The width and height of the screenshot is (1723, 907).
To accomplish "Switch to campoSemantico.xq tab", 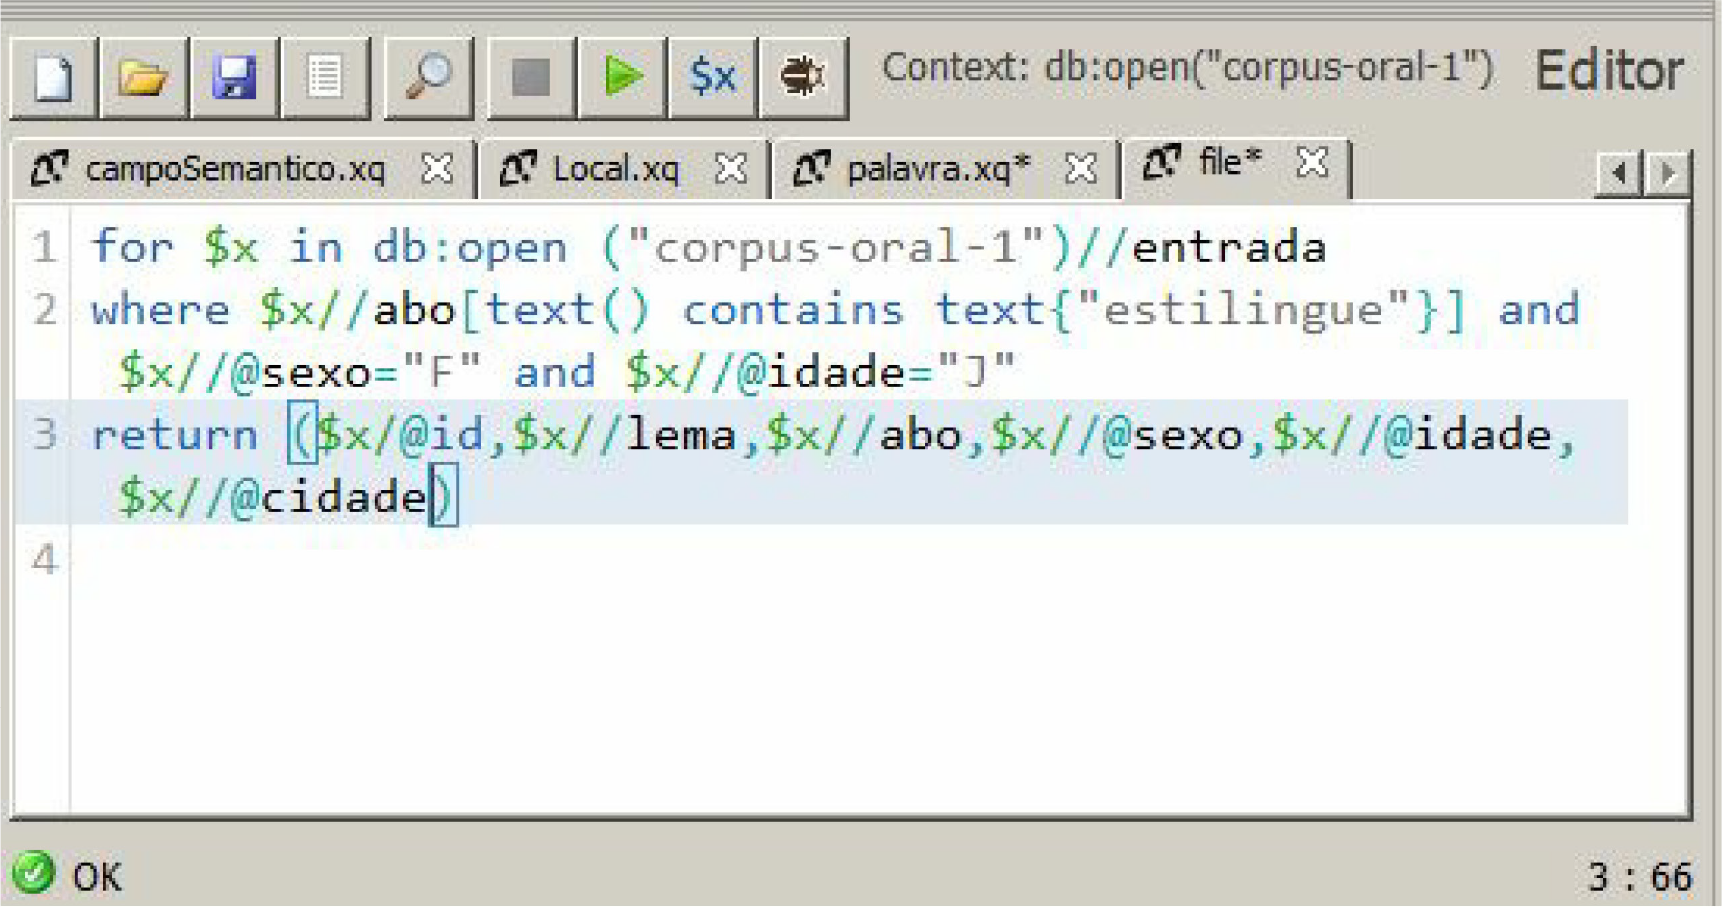I will 233,169.
